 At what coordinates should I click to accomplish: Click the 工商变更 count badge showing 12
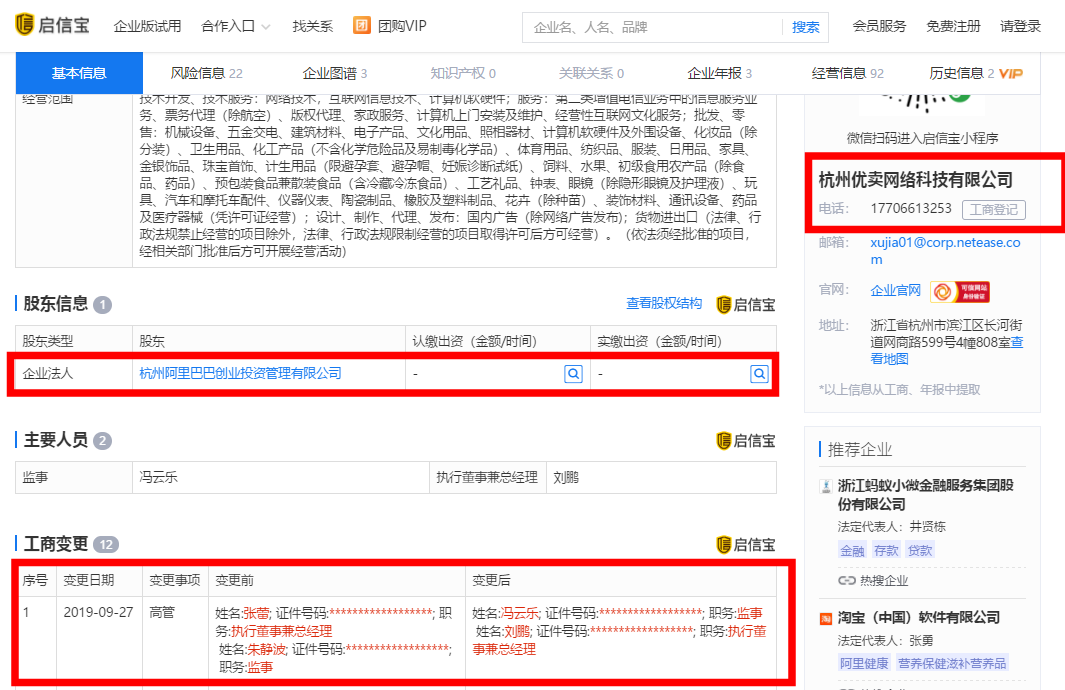106,545
